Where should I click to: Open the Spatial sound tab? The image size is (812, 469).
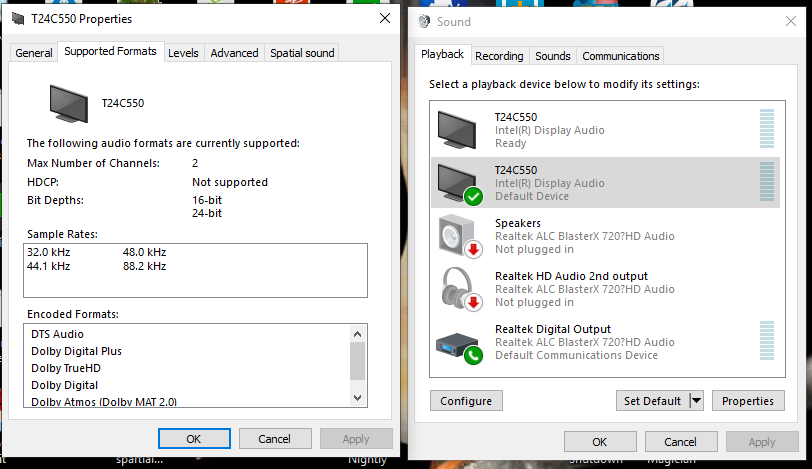[302, 53]
